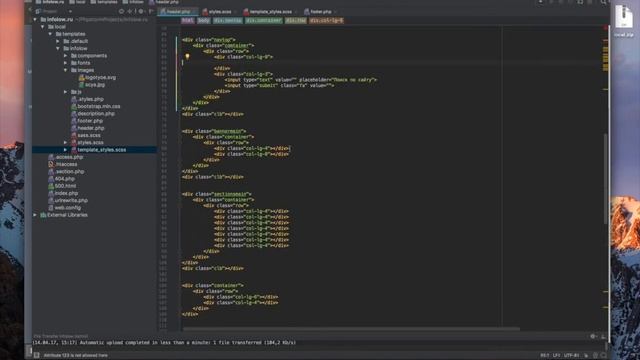Select .htaccess file in tree

click(62, 164)
